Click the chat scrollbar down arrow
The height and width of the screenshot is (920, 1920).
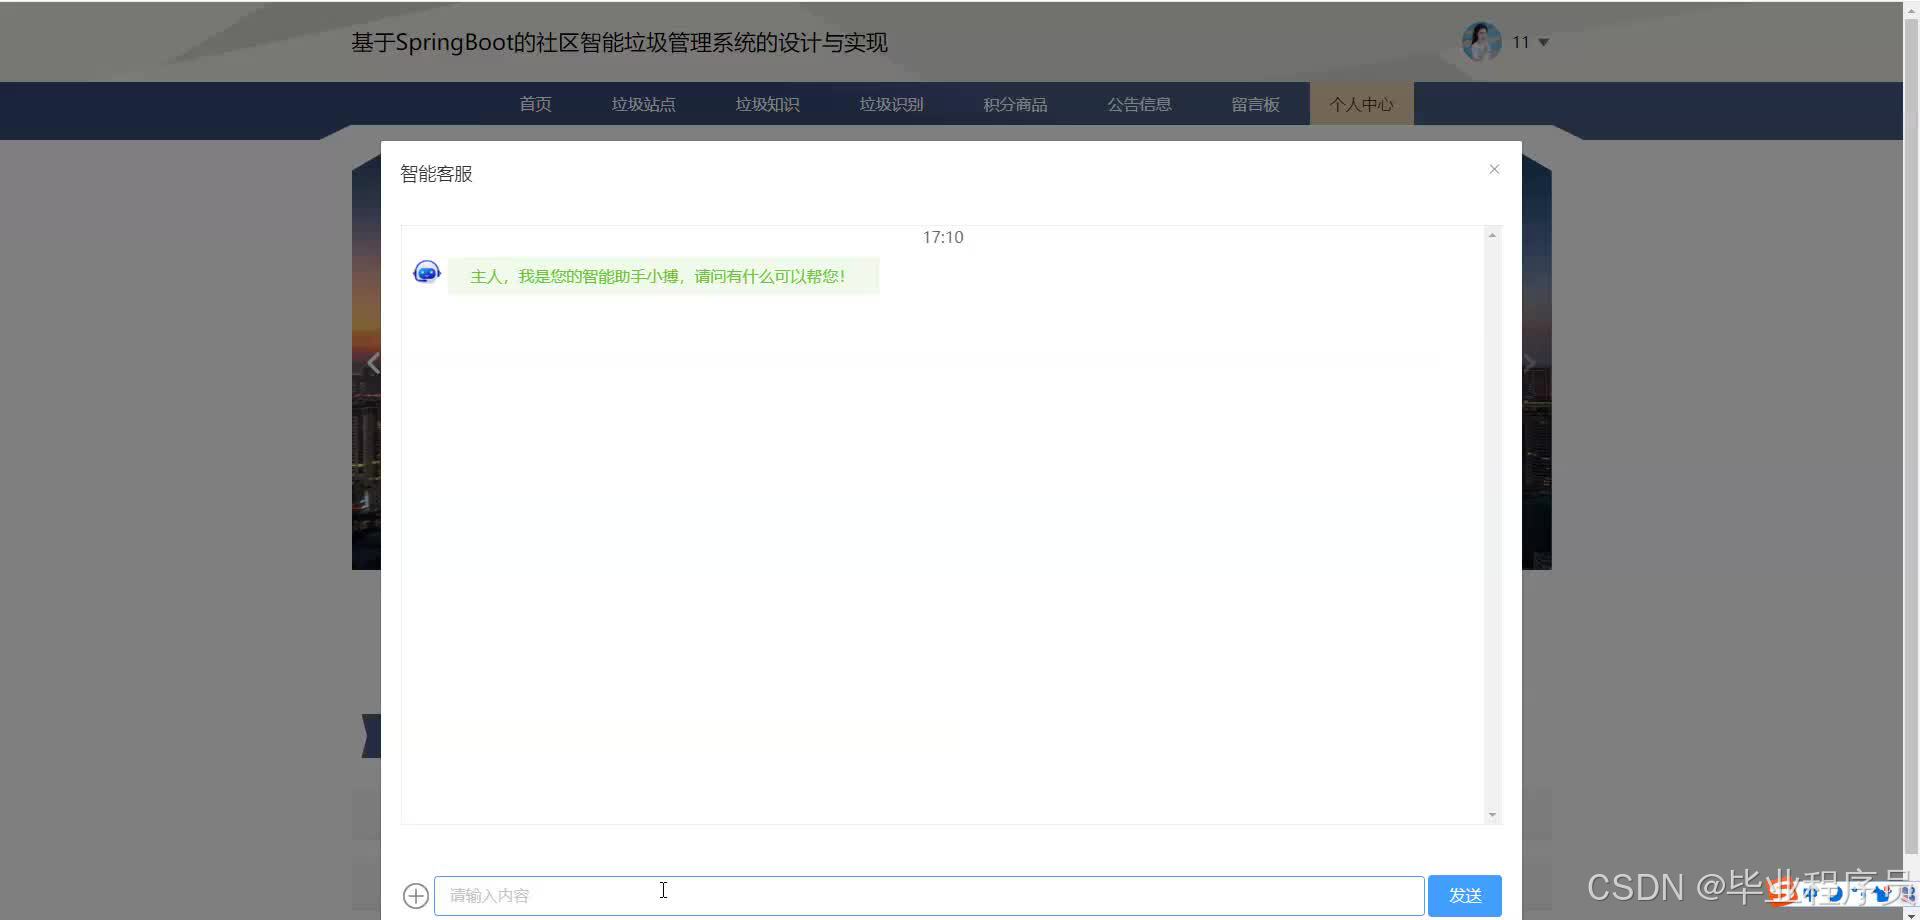[1492, 815]
